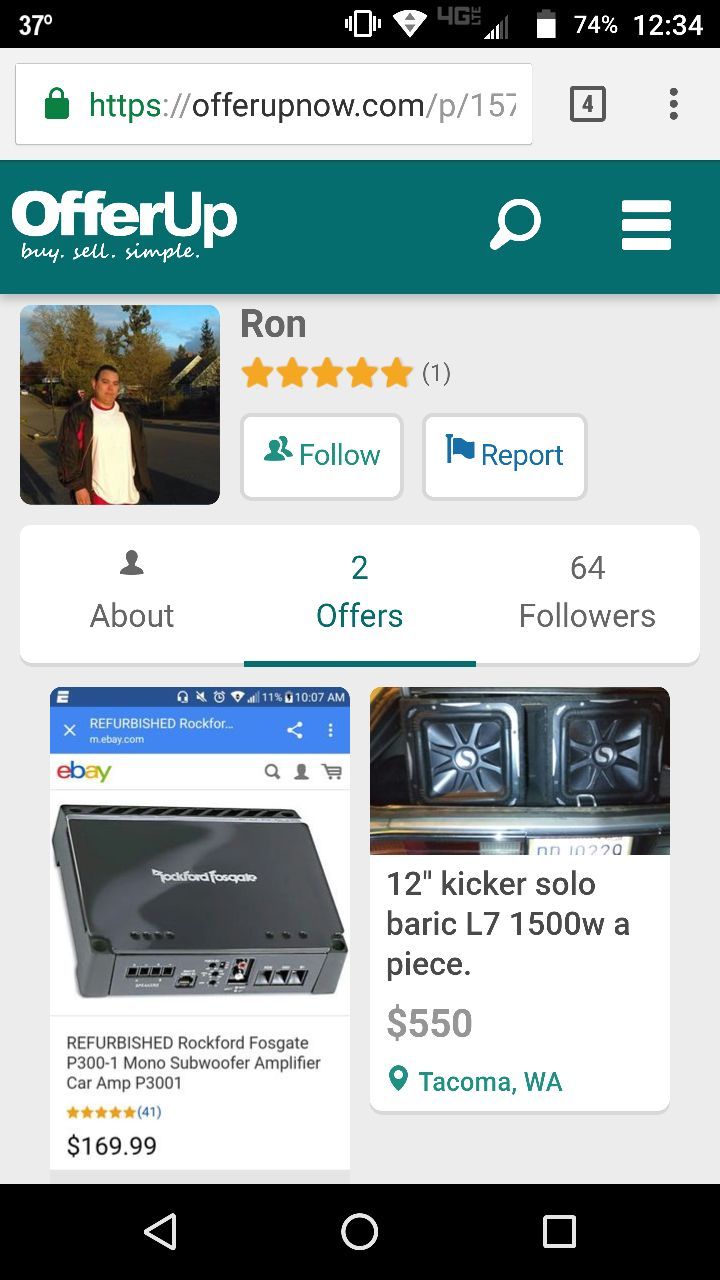Open the hamburger navigation menu

[x=646, y=224]
